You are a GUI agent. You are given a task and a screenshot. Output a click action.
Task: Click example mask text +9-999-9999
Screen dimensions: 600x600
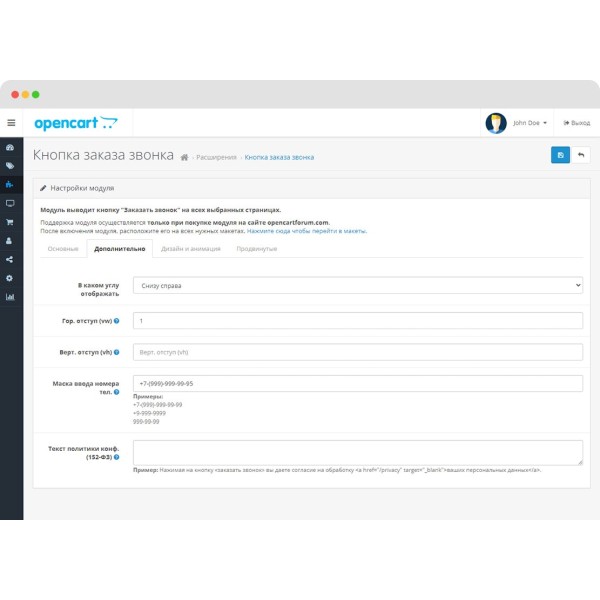149,413
